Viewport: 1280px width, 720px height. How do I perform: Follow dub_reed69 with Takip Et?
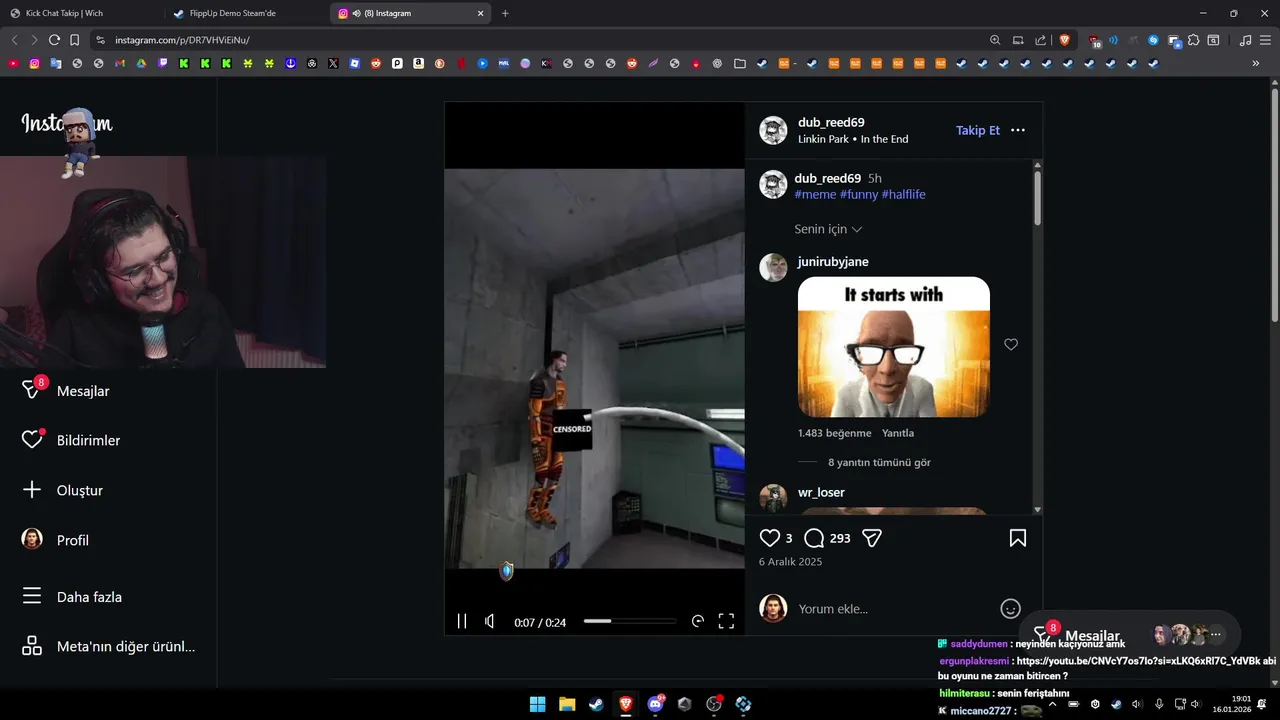[x=978, y=130]
